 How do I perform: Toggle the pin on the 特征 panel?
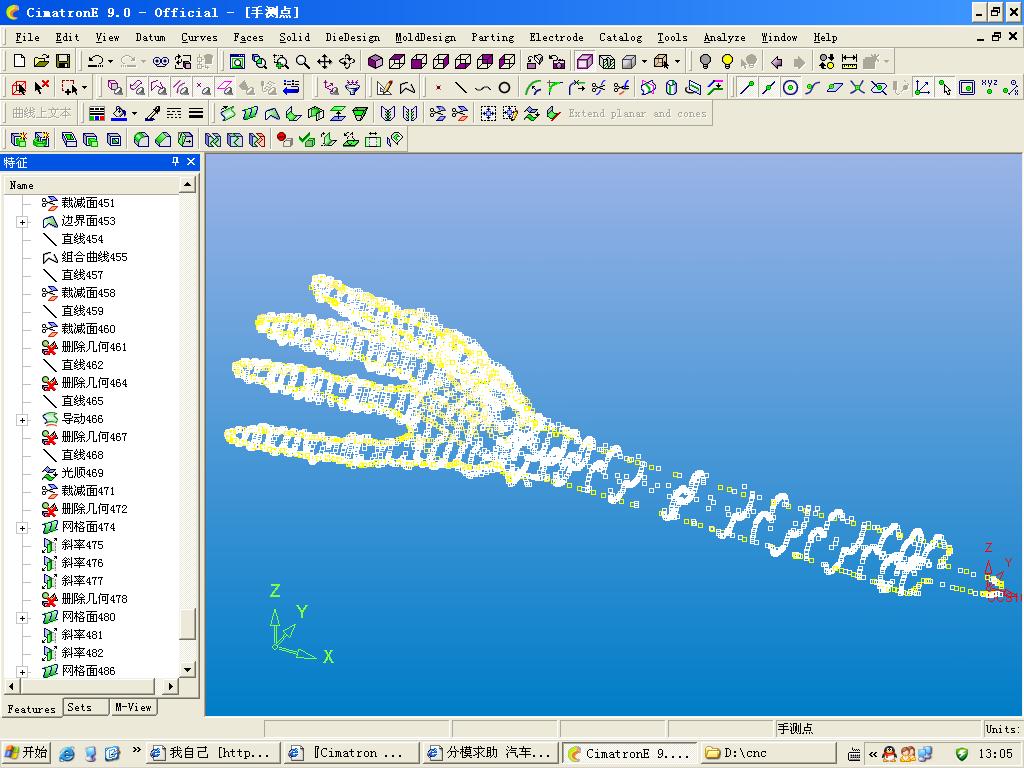click(x=175, y=161)
